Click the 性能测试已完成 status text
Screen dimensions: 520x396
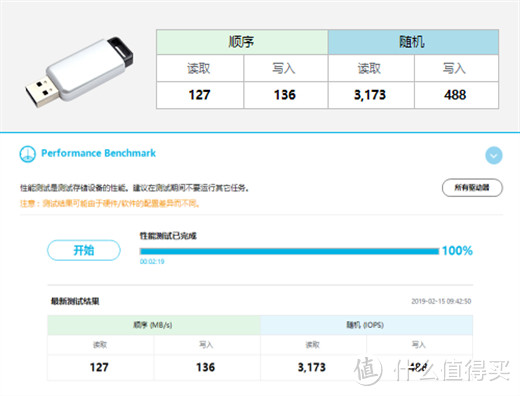coord(168,236)
